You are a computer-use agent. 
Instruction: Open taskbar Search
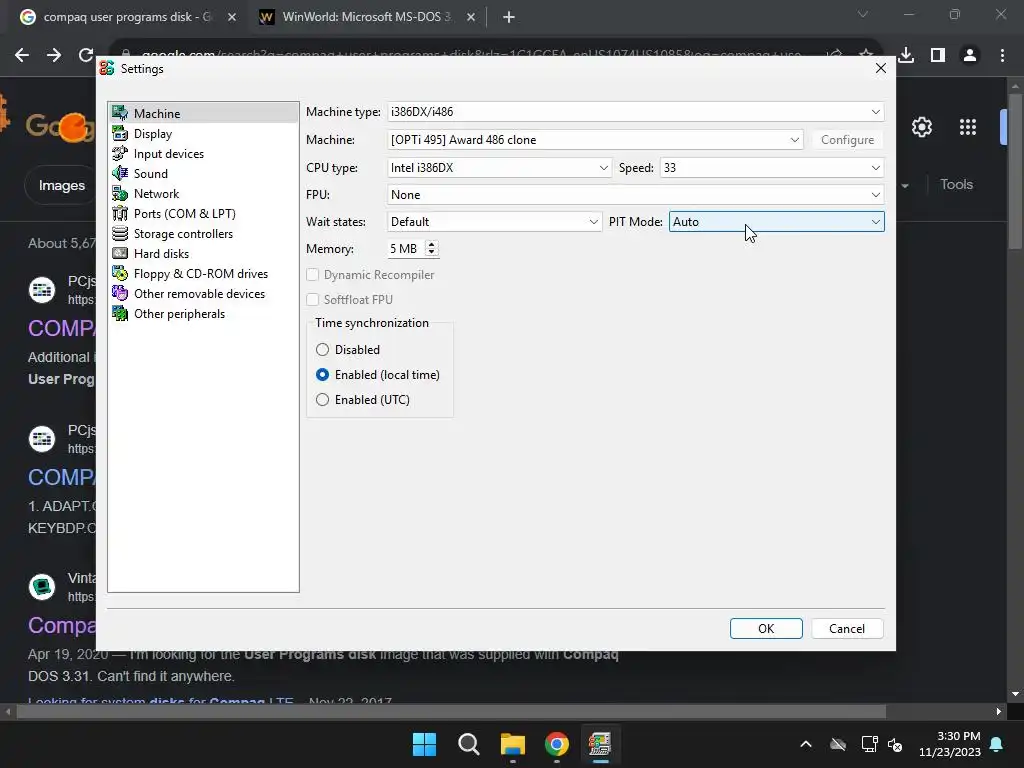click(468, 744)
